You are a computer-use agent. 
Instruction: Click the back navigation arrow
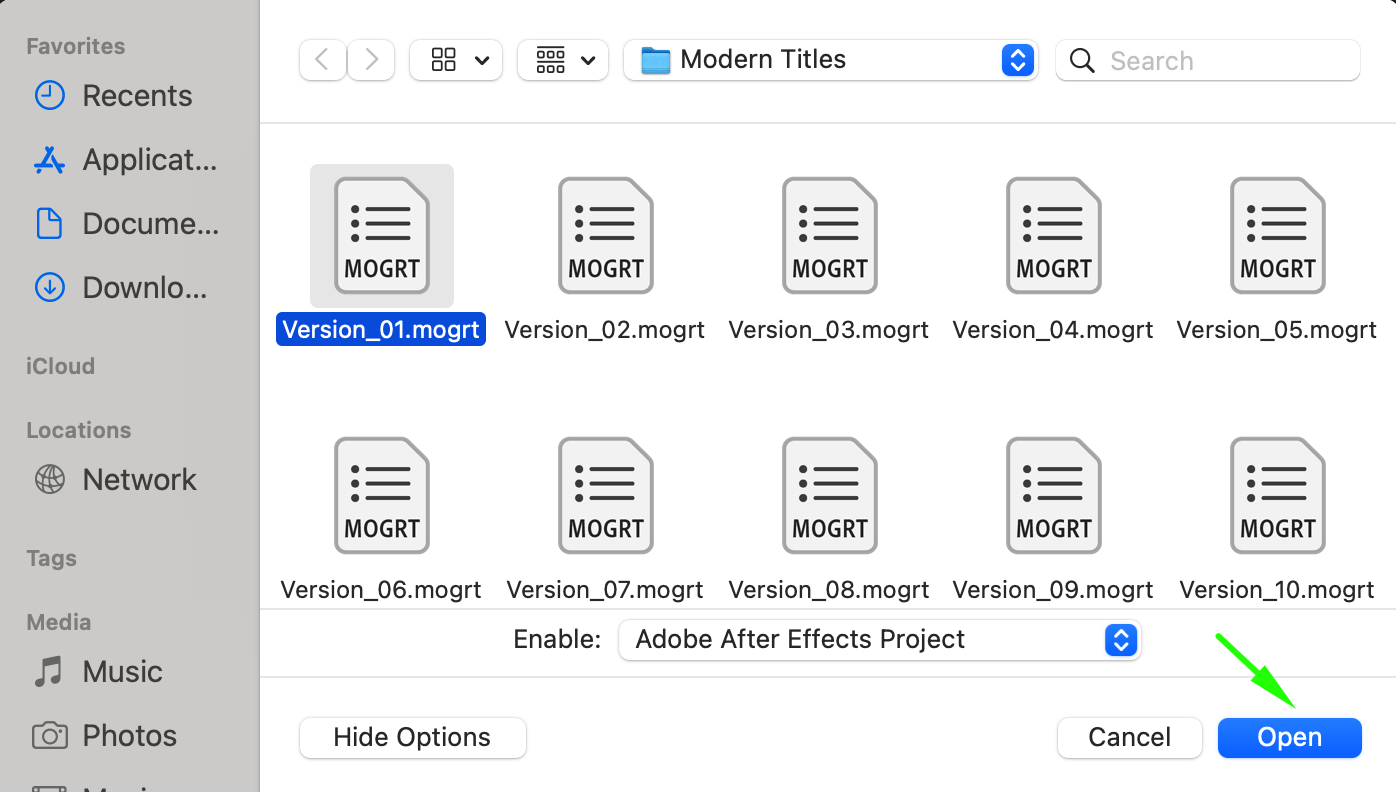[x=322, y=60]
